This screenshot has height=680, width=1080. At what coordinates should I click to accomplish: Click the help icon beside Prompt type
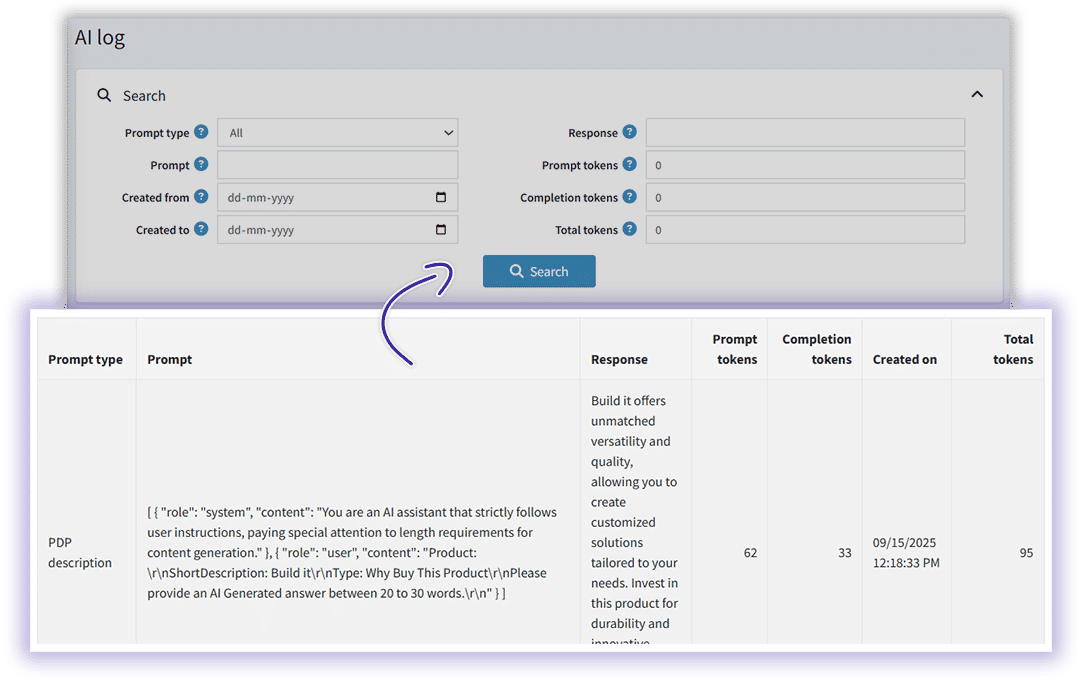[x=203, y=132]
